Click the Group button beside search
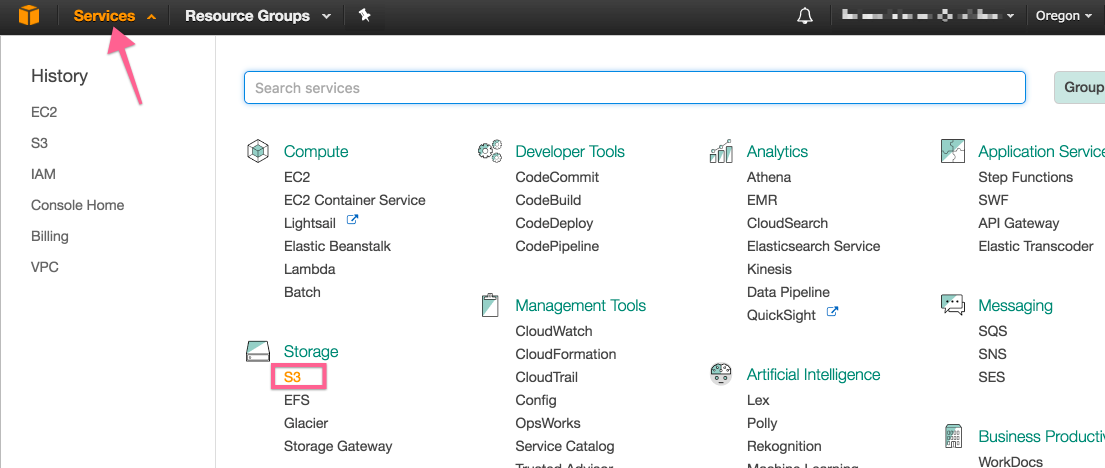Viewport: 1105px width, 468px height. click(x=1081, y=88)
